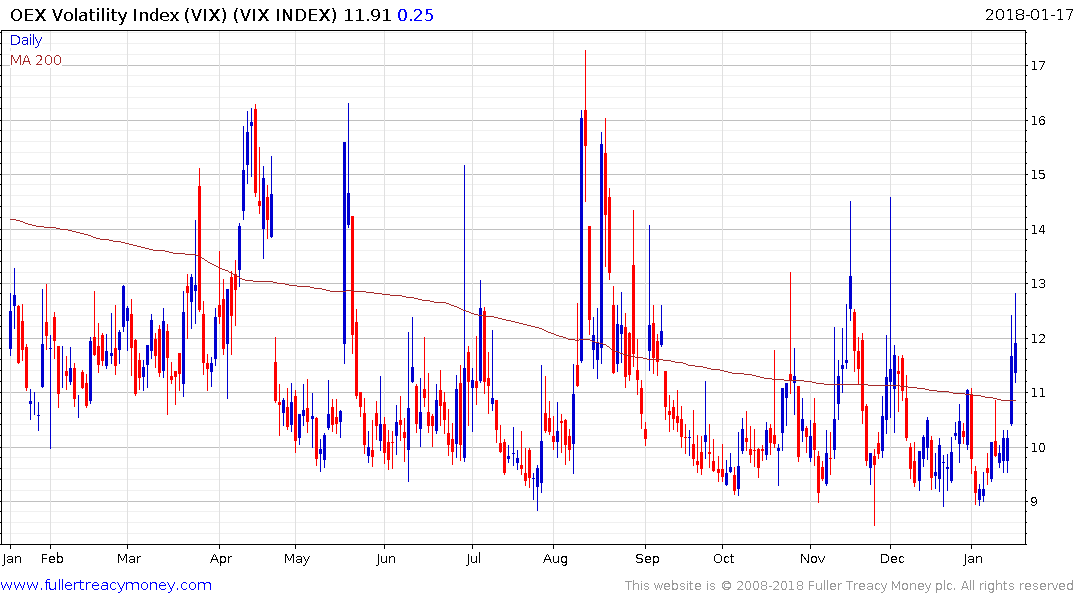Select the change value 0.25
The image size is (1075, 600).
coord(415,15)
